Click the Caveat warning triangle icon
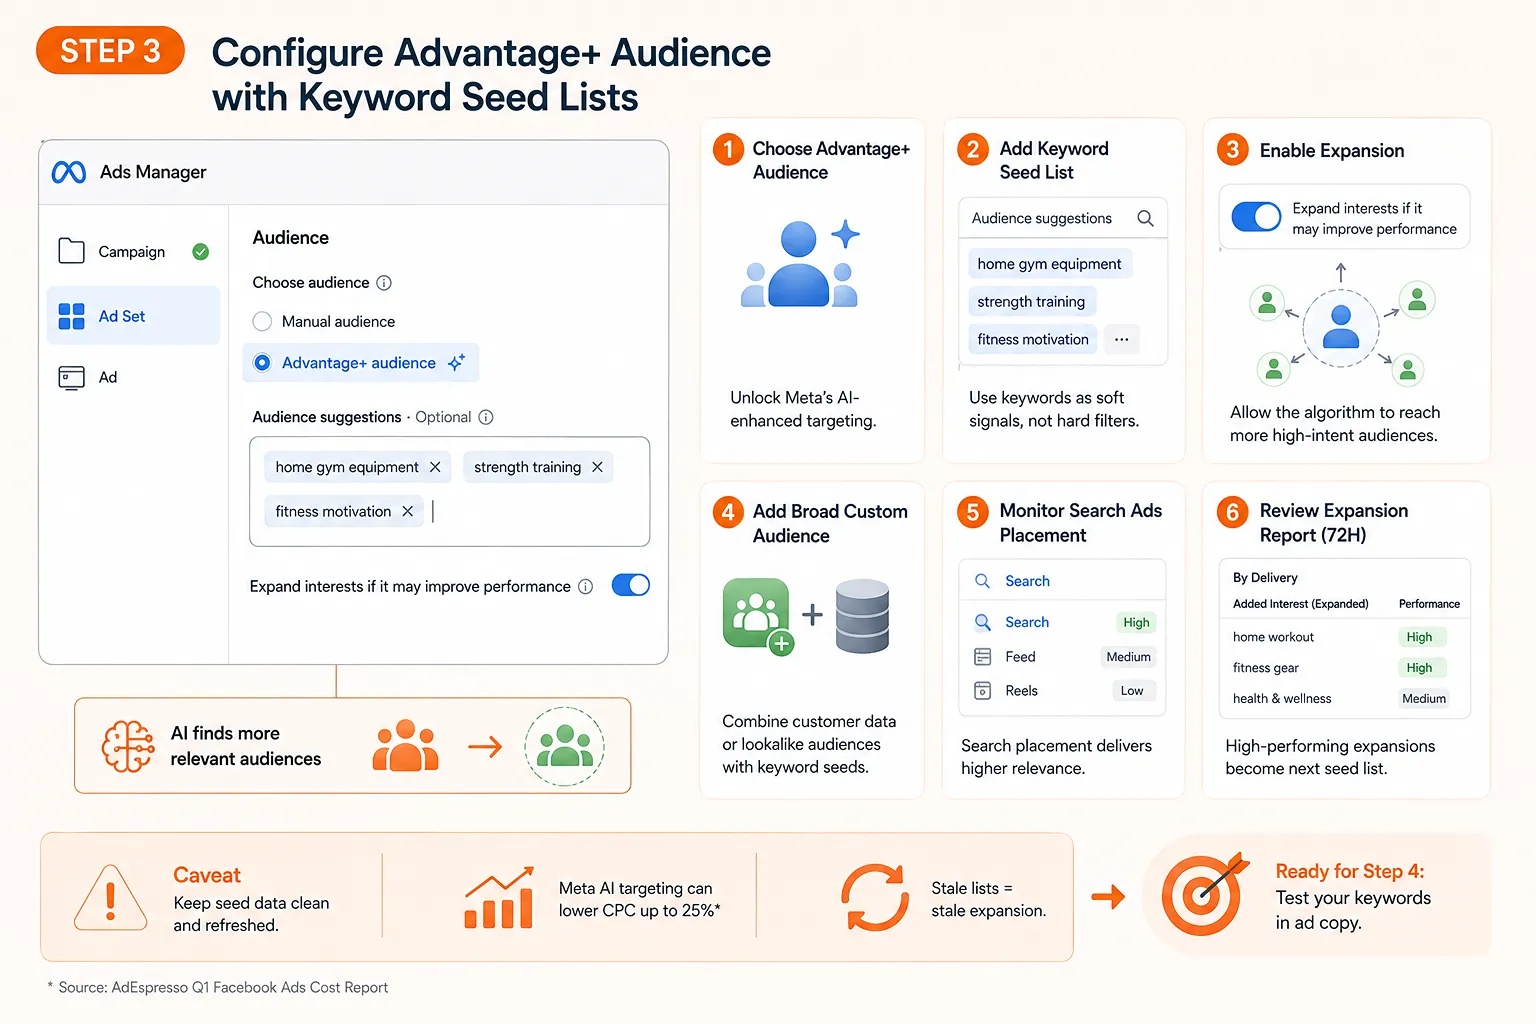Viewport: 1536px width, 1024px height. coord(111,897)
